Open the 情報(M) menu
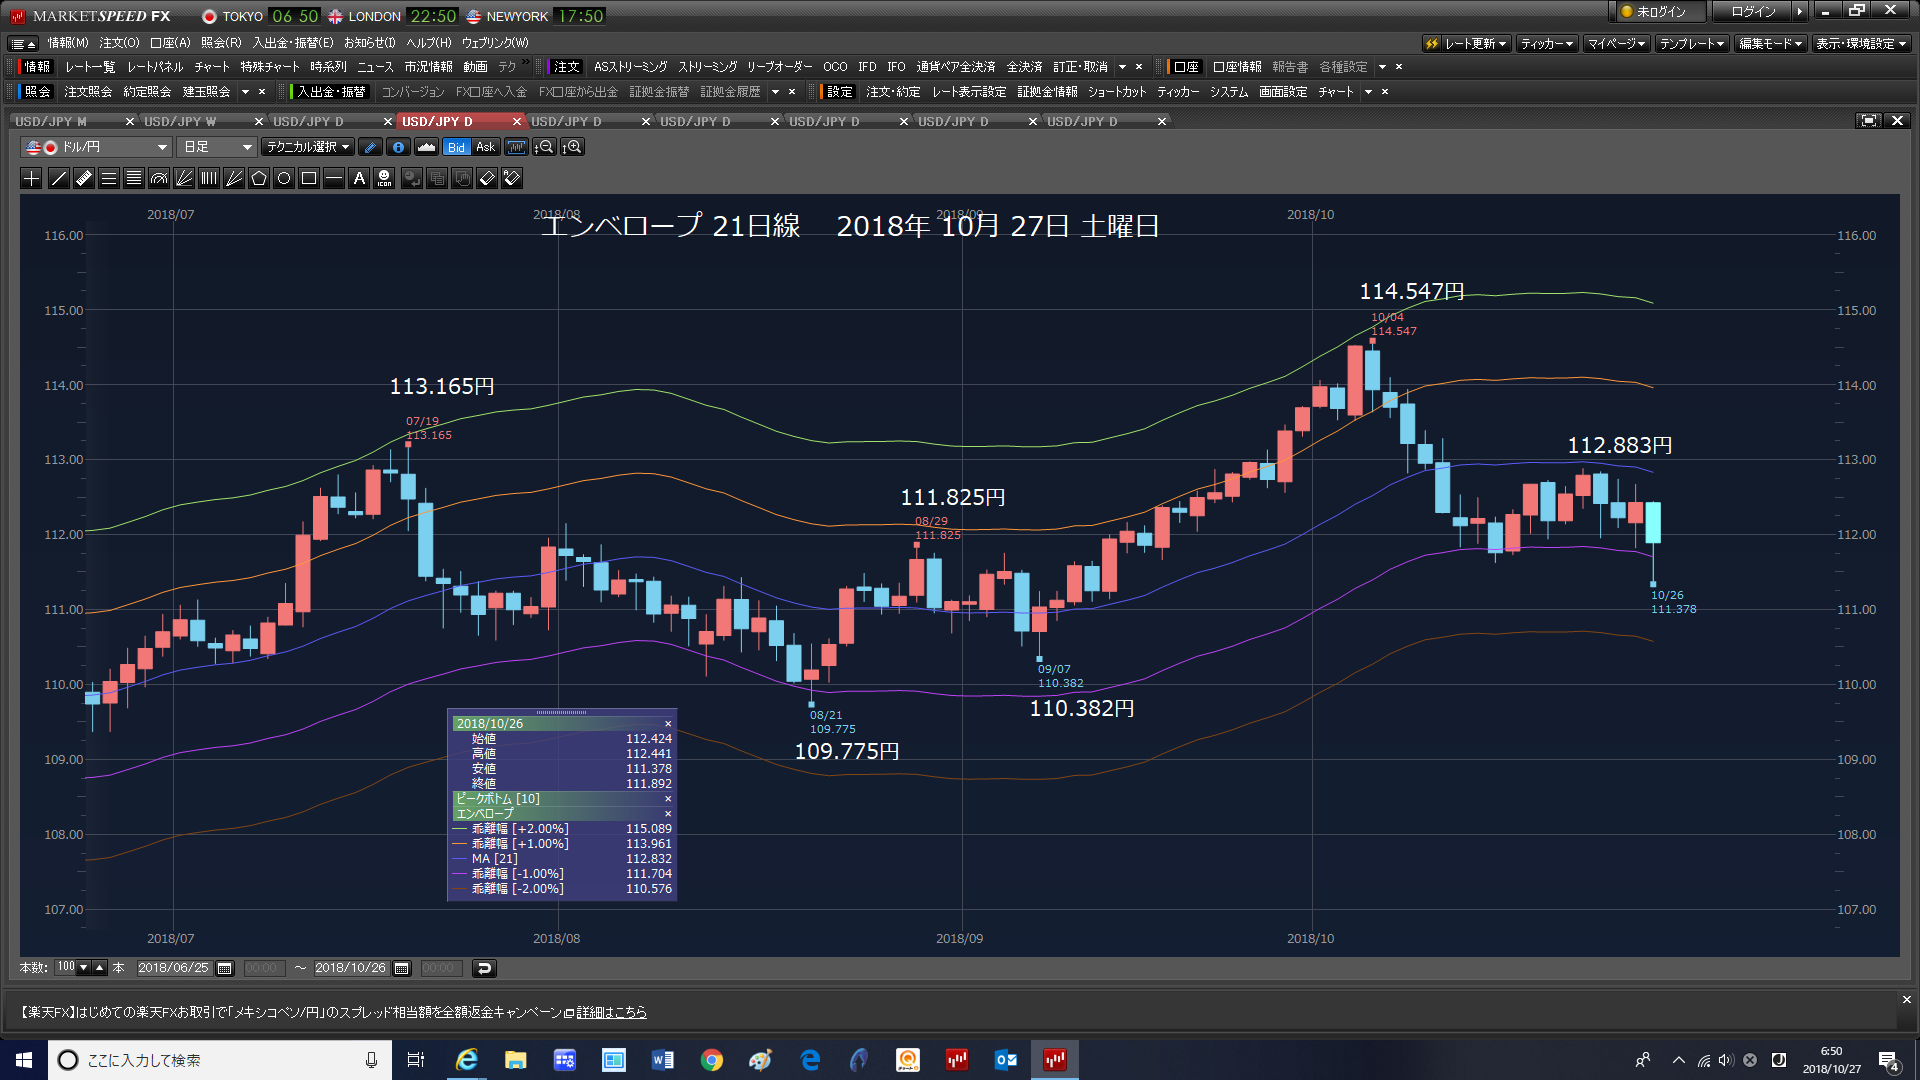This screenshot has width=1920, height=1080. pos(68,43)
